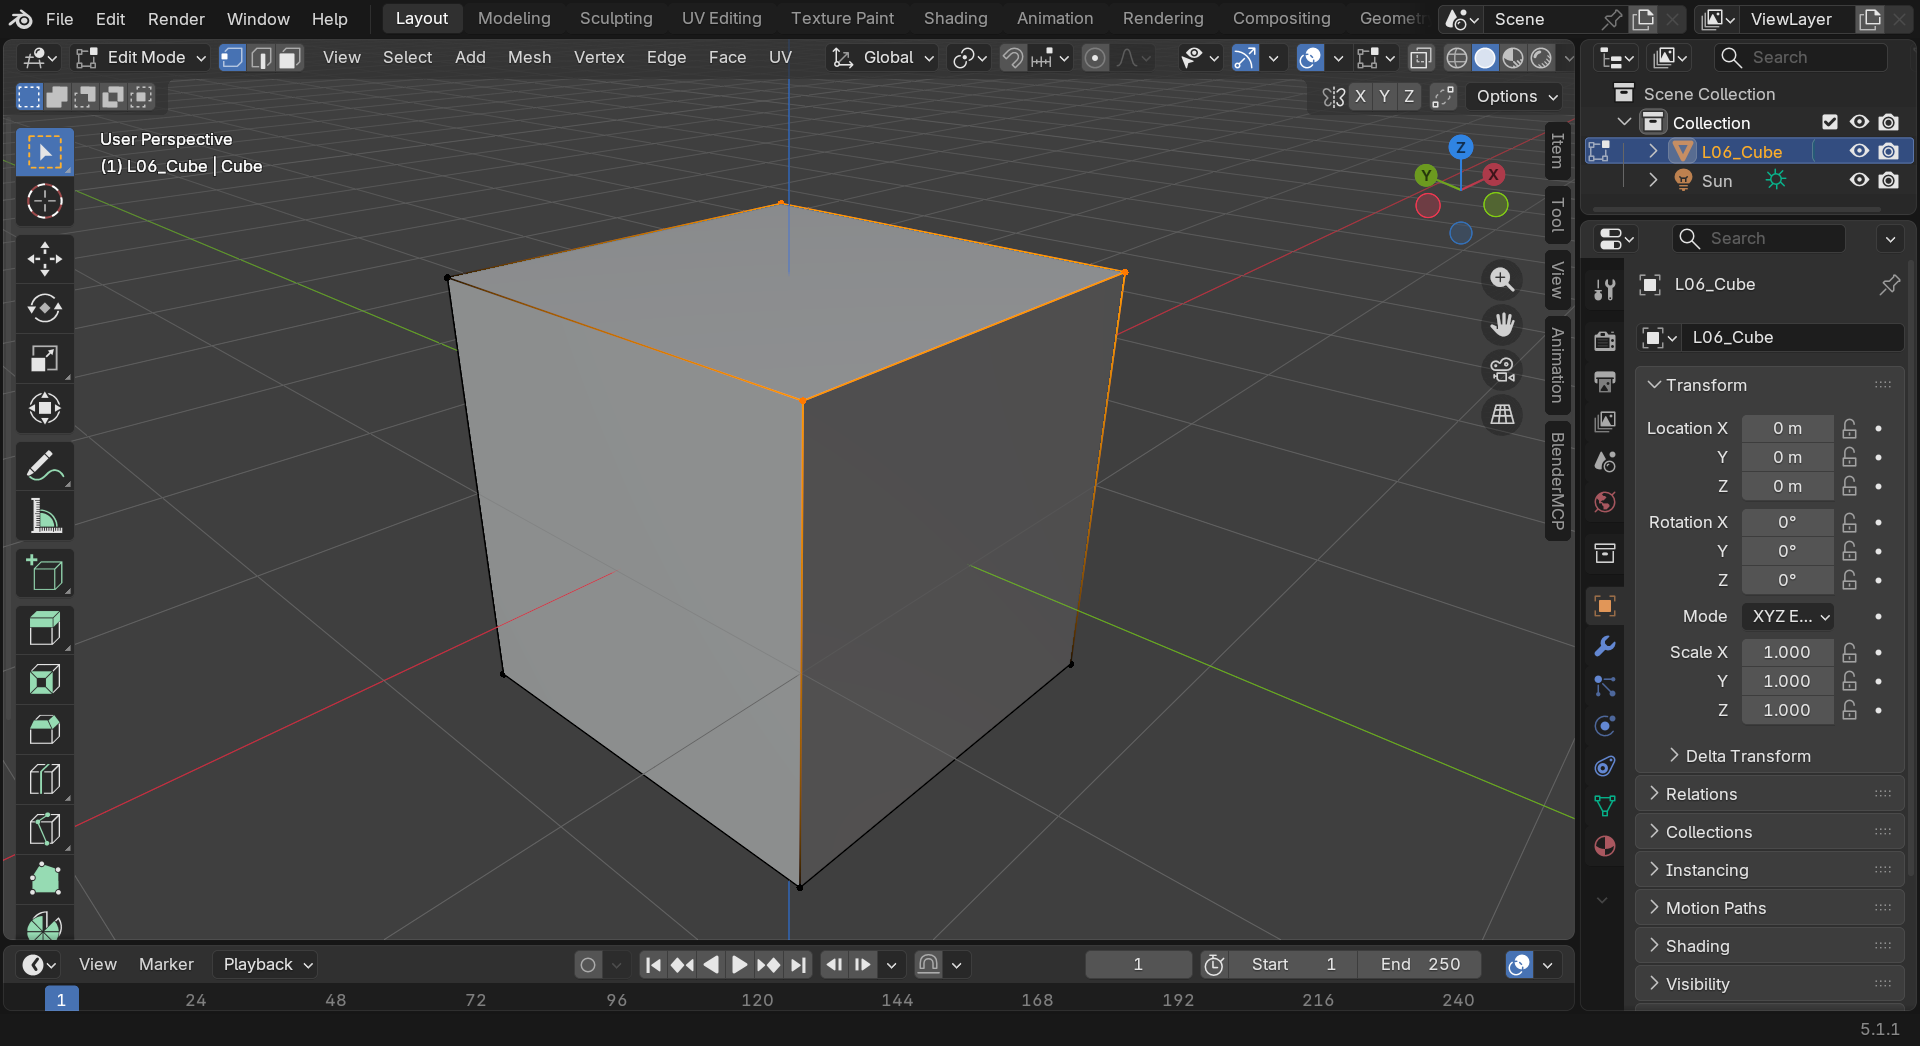Activate the Rotate tool
The height and width of the screenshot is (1046, 1920).
point(45,308)
